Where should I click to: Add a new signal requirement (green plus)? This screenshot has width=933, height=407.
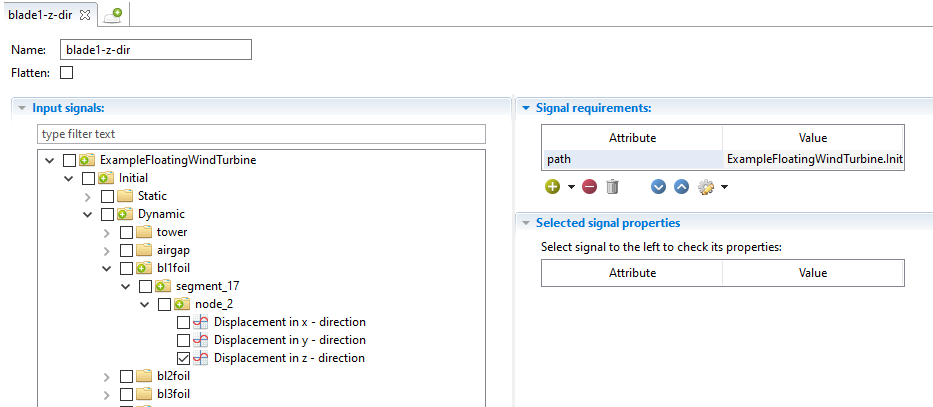click(x=552, y=187)
